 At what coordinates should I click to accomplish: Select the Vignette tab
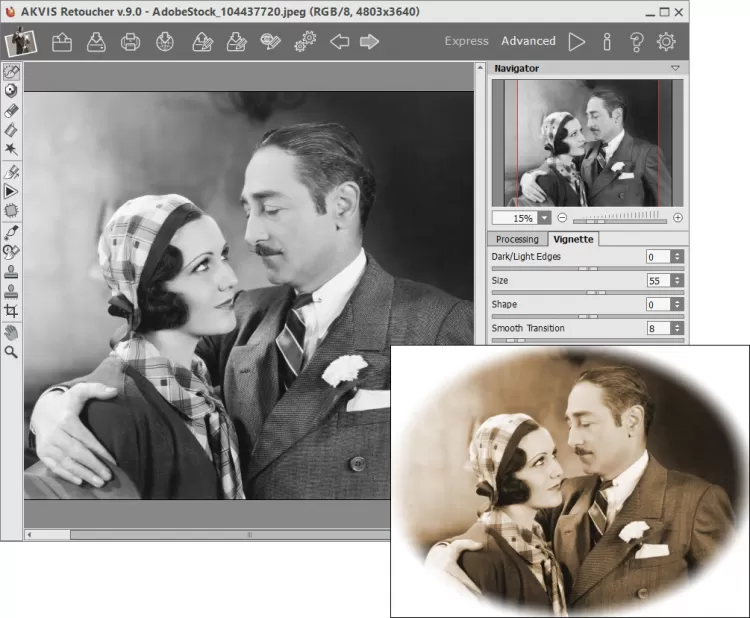[573, 239]
